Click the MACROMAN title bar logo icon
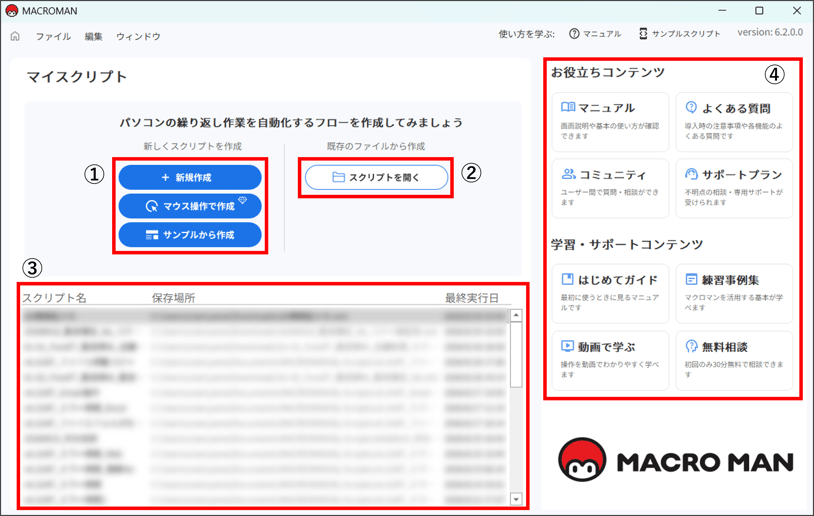Image resolution: width=814 pixels, height=516 pixels. 11,10
